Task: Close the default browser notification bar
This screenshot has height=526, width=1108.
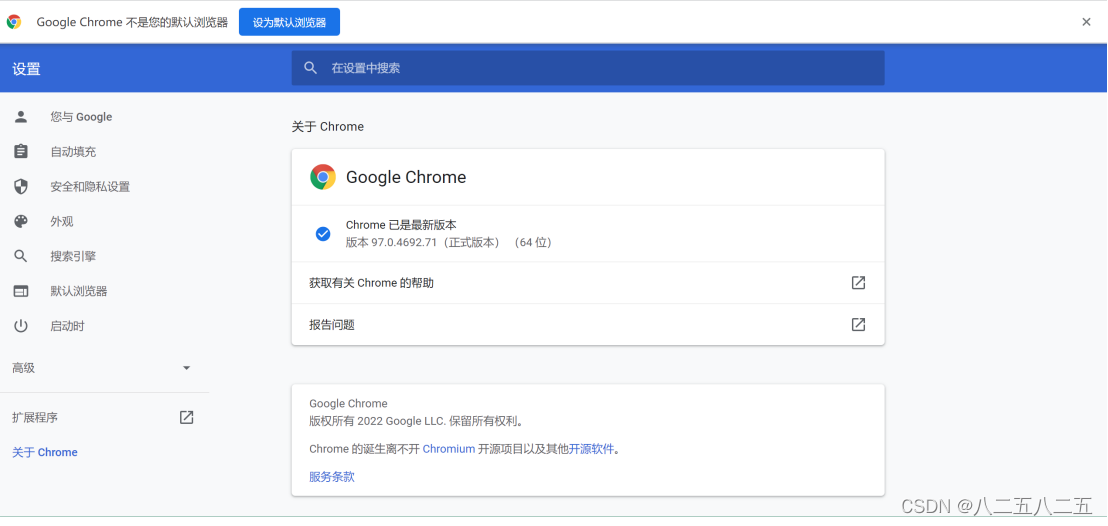Action: point(1086,22)
